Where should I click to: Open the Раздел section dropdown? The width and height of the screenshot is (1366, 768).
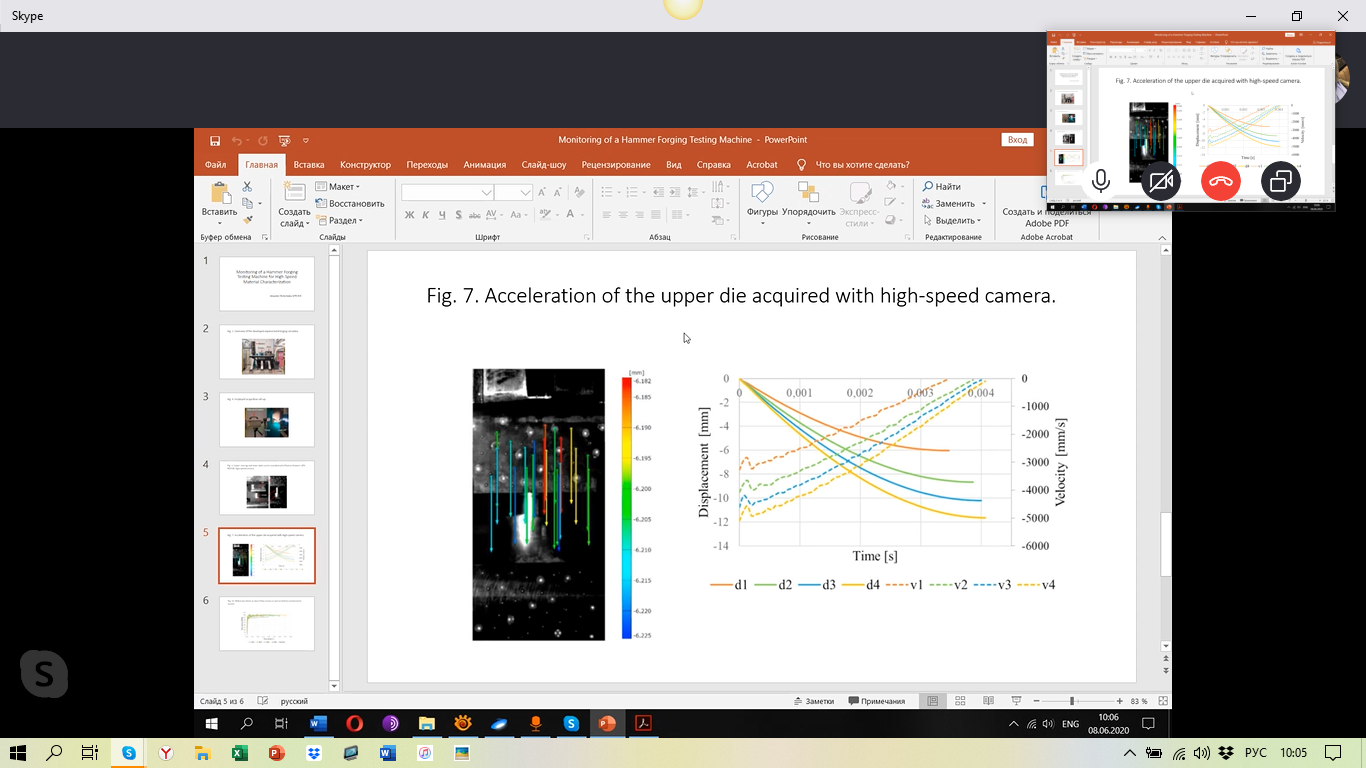coord(340,220)
